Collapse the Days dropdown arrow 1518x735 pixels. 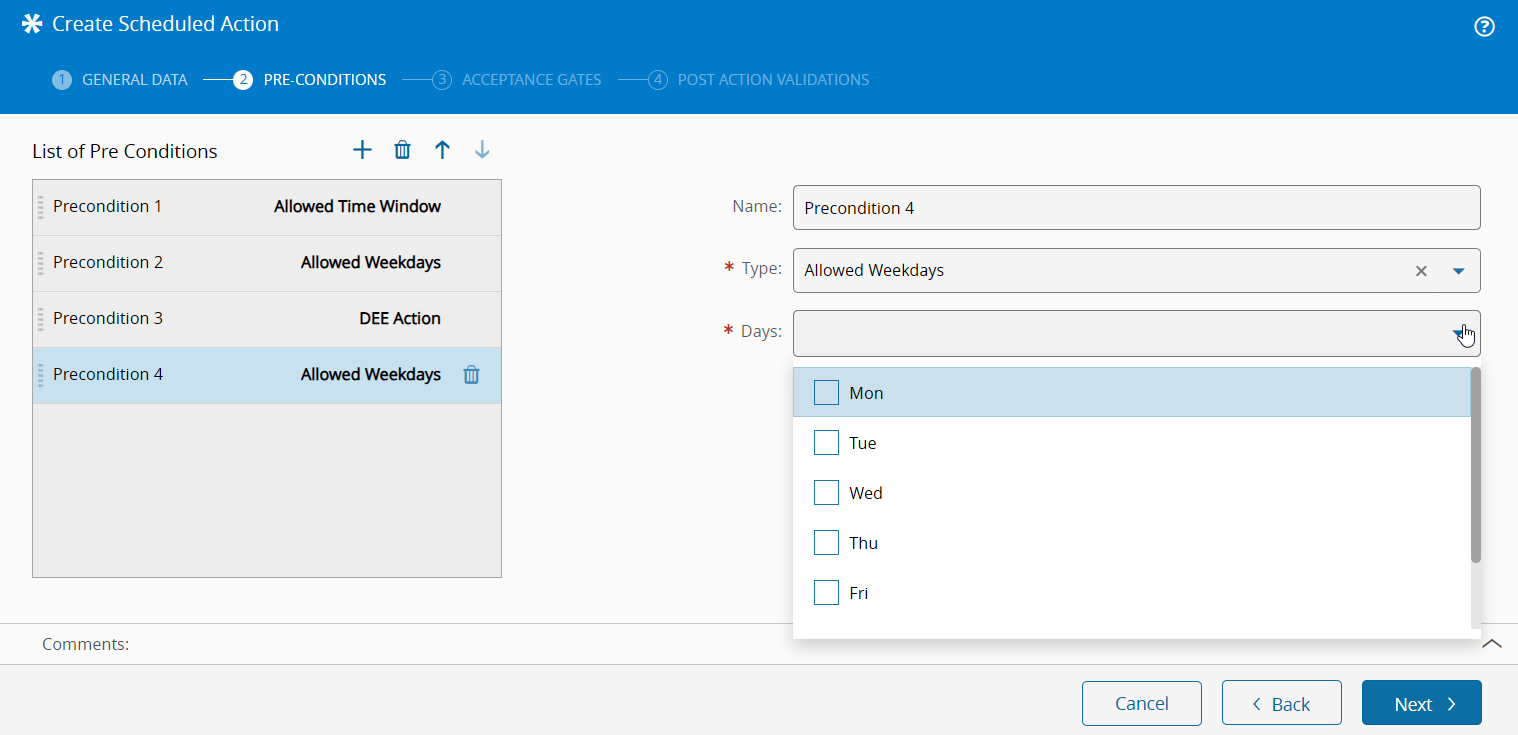click(x=1457, y=333)
